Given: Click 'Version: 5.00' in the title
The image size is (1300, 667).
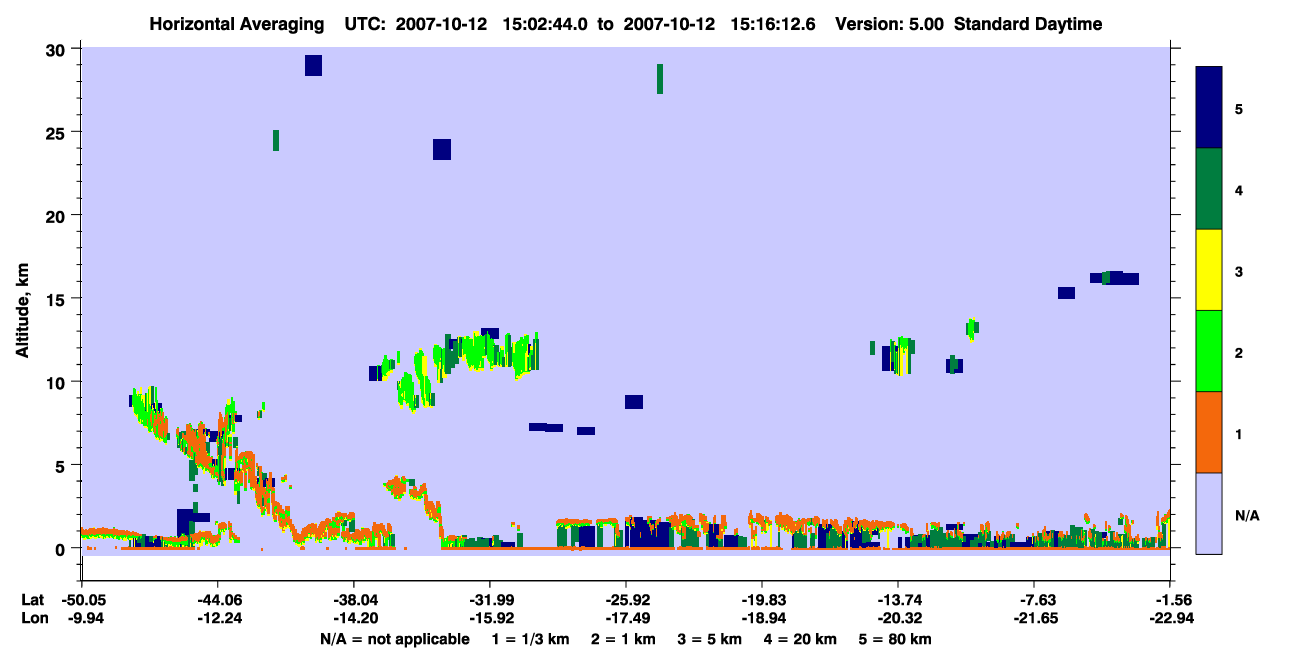Looking at the screenshot, I should [x=887, y=24].
